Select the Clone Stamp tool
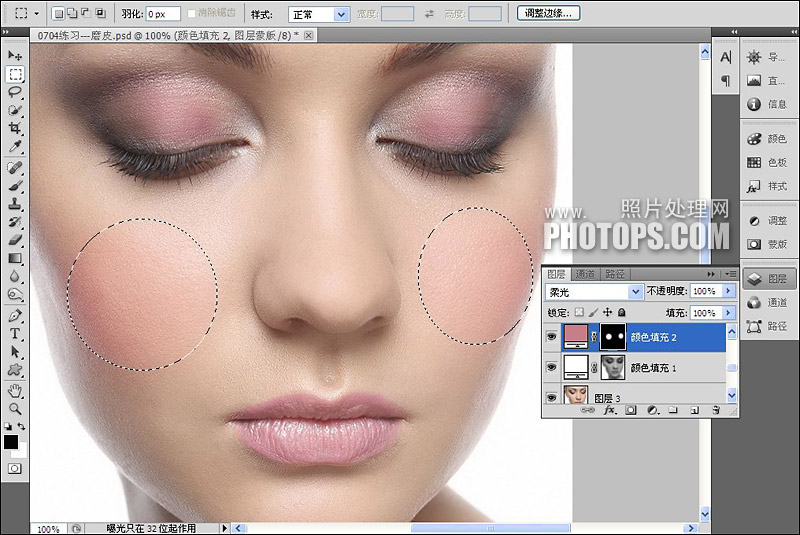 point(15,203)
